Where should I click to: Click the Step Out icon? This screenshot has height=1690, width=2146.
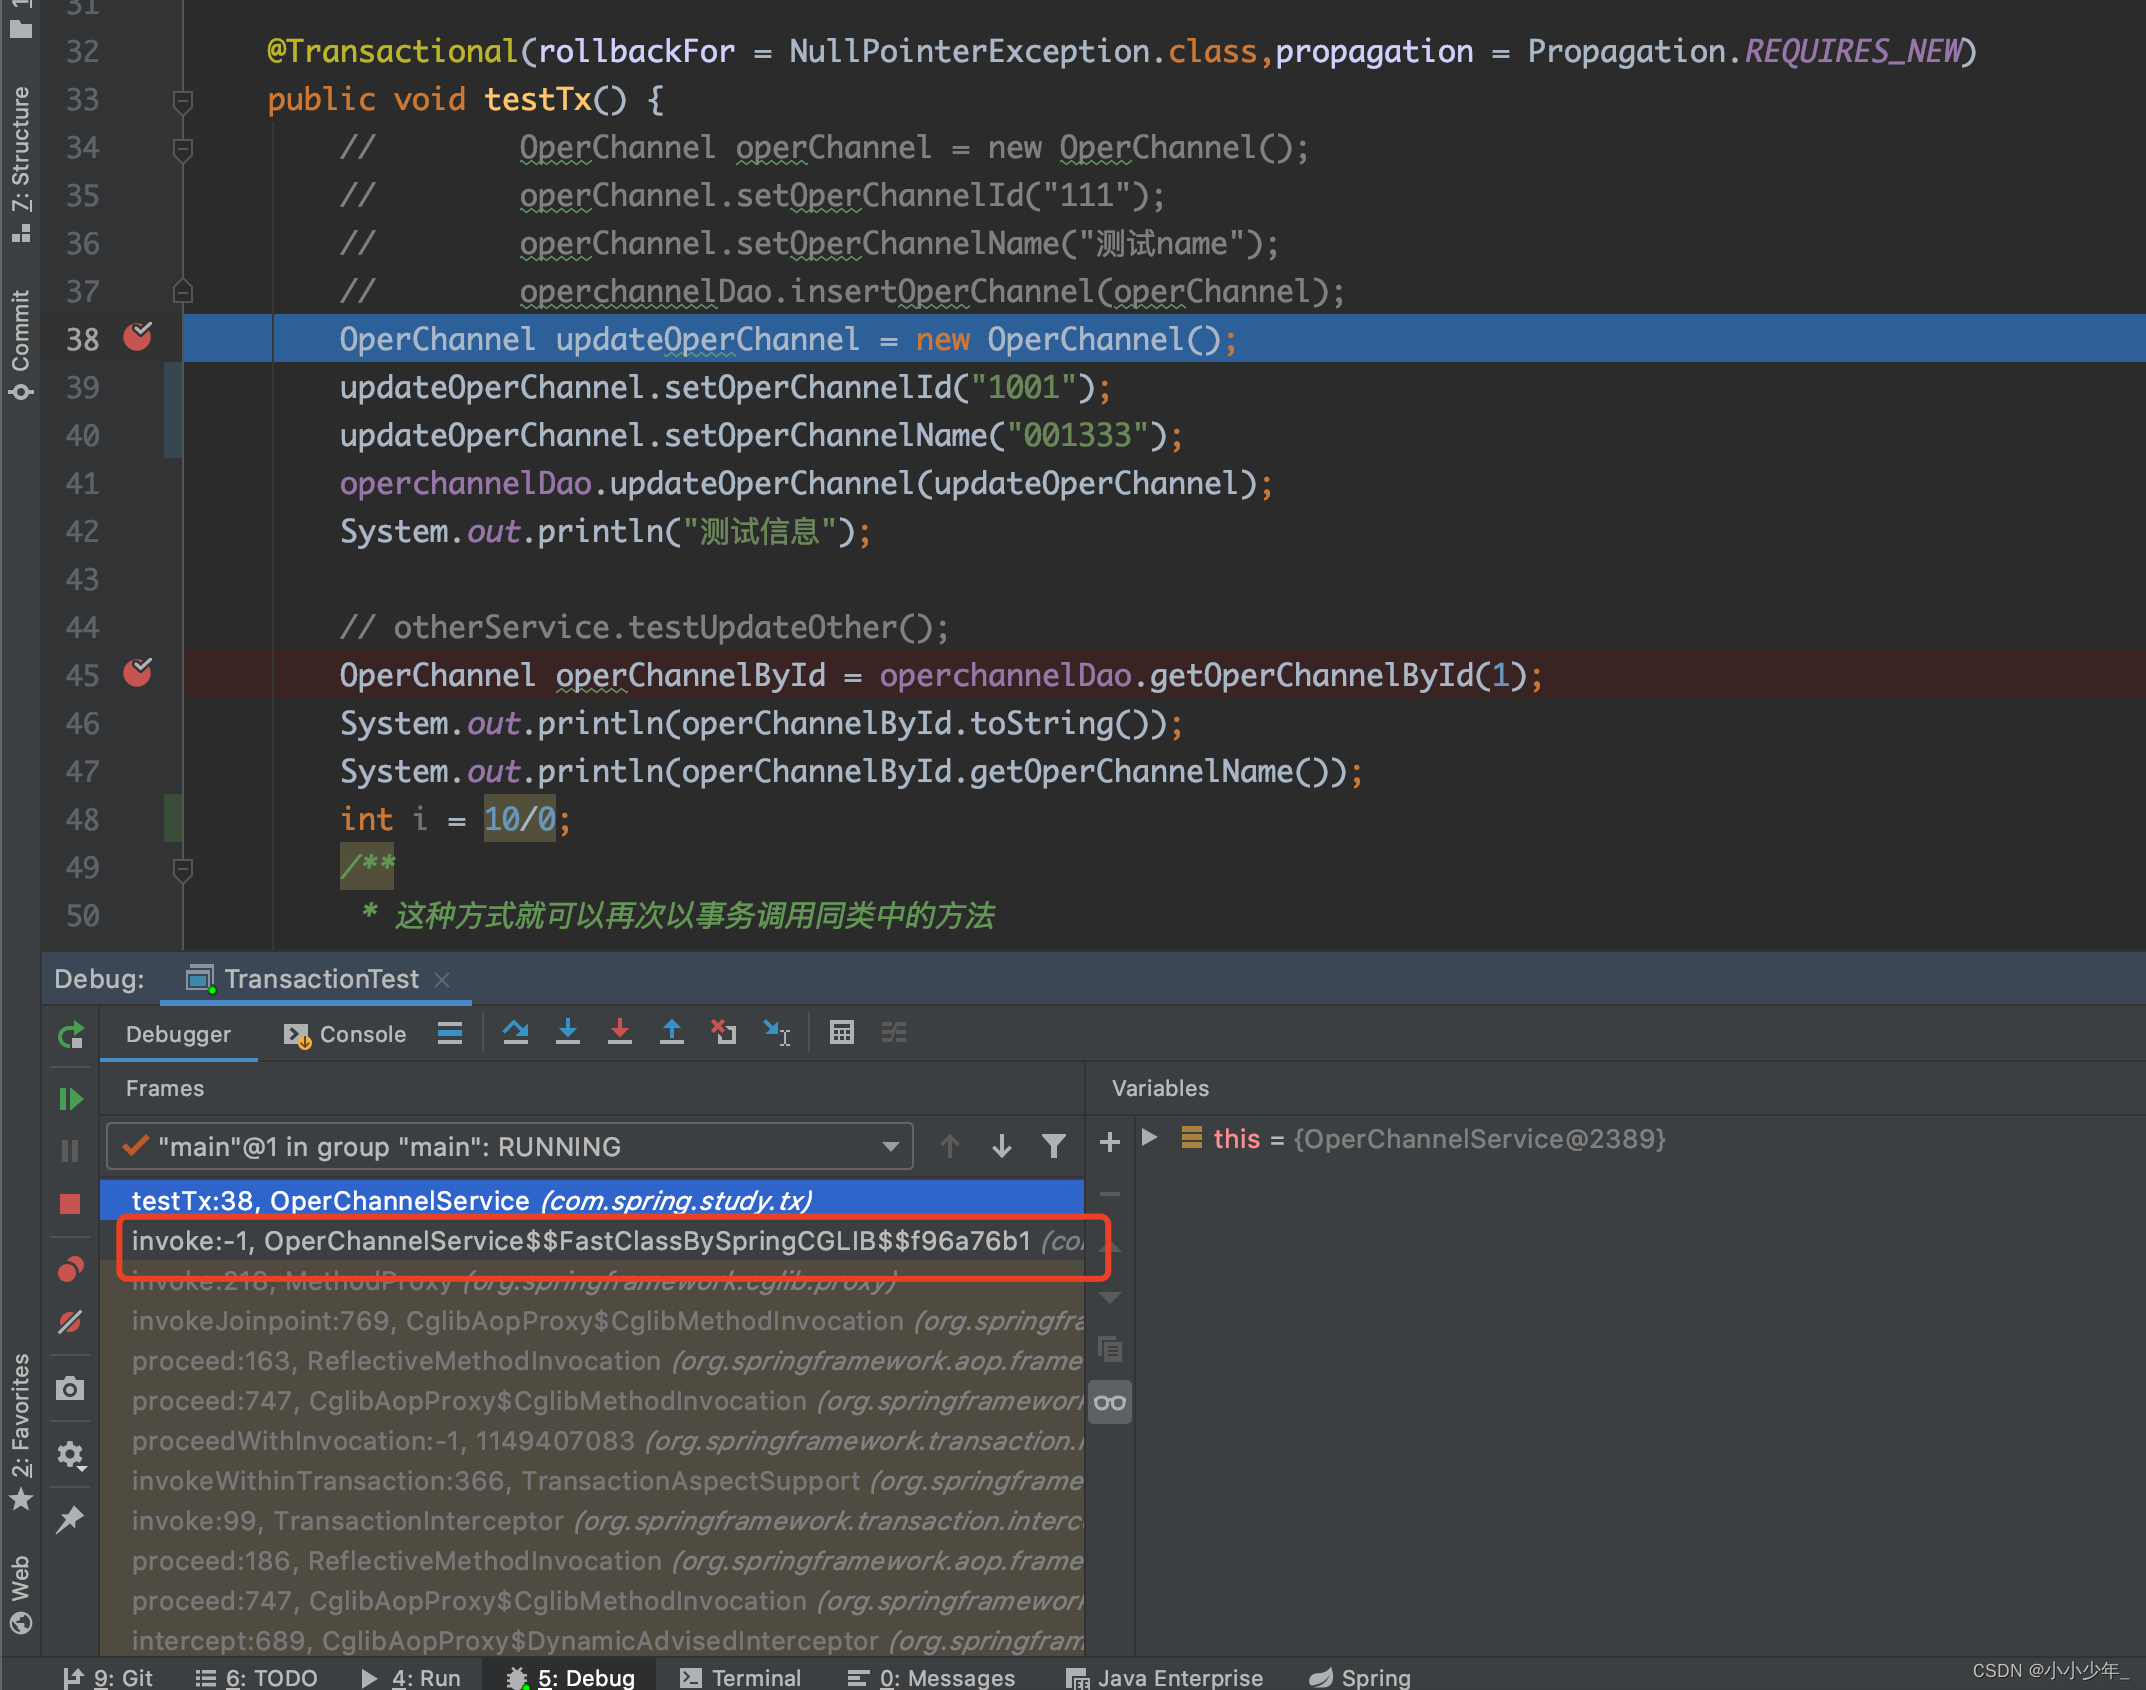tap(671, 1032)
